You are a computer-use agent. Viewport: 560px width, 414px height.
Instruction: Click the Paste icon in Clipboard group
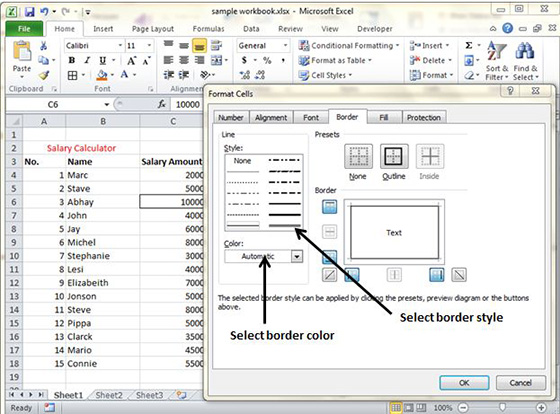(x=22, y=51)
